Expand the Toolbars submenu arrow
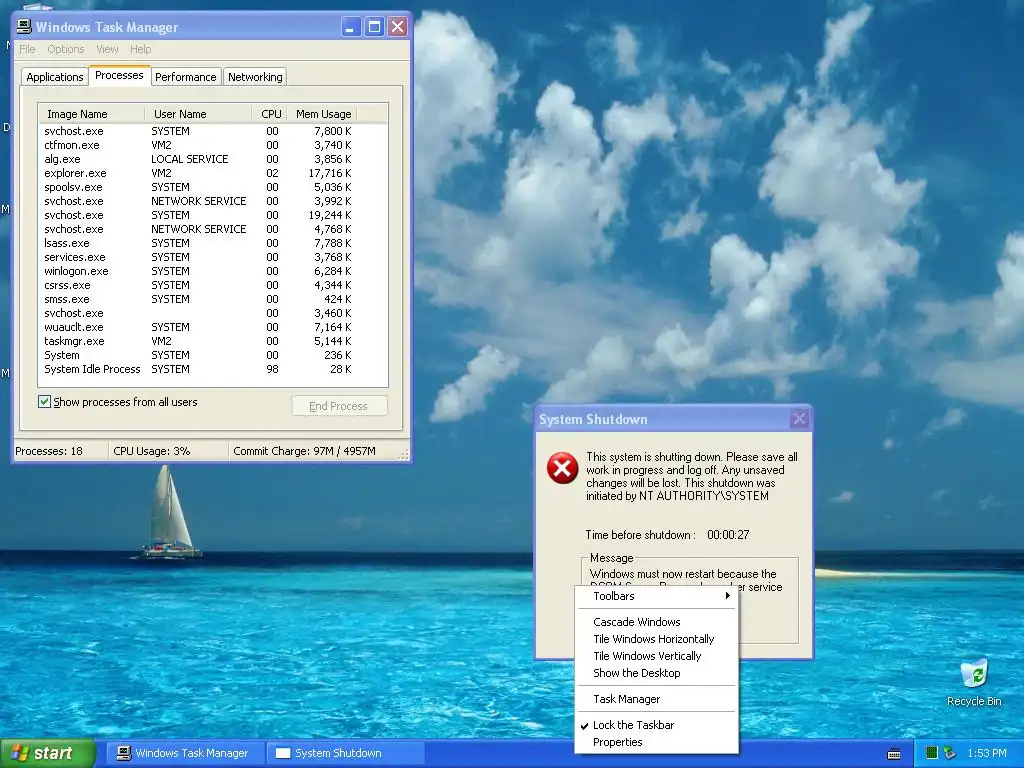 pos(727,596)
